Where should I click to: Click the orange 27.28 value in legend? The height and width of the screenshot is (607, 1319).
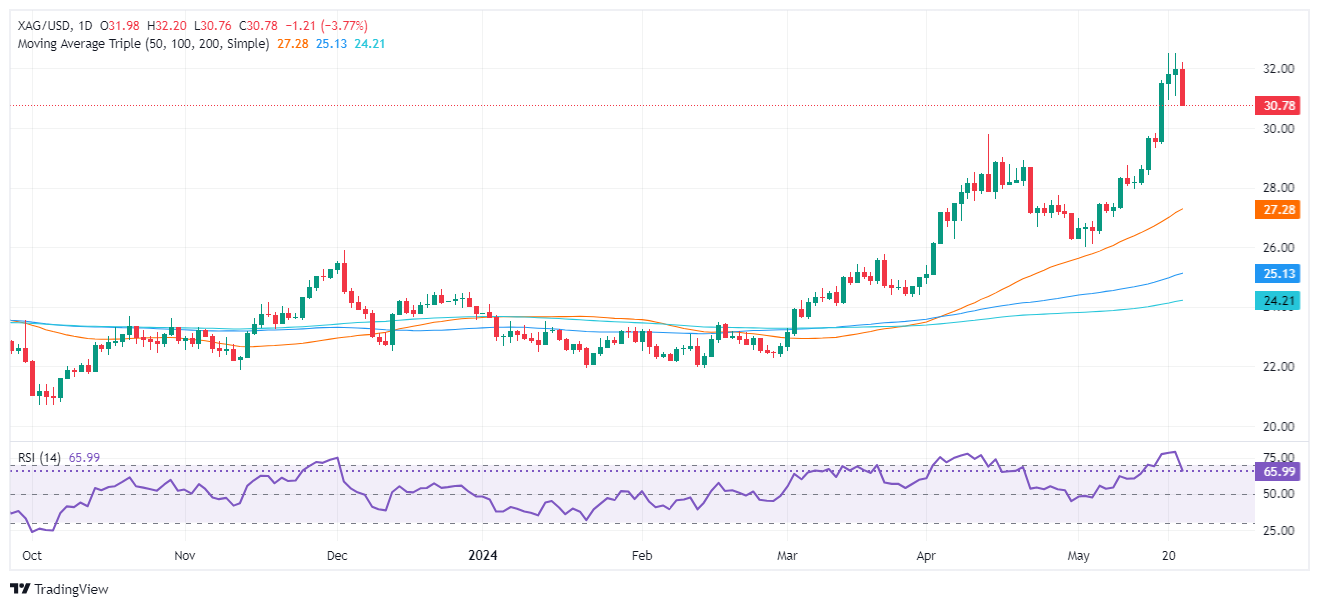tap(291, 44)
